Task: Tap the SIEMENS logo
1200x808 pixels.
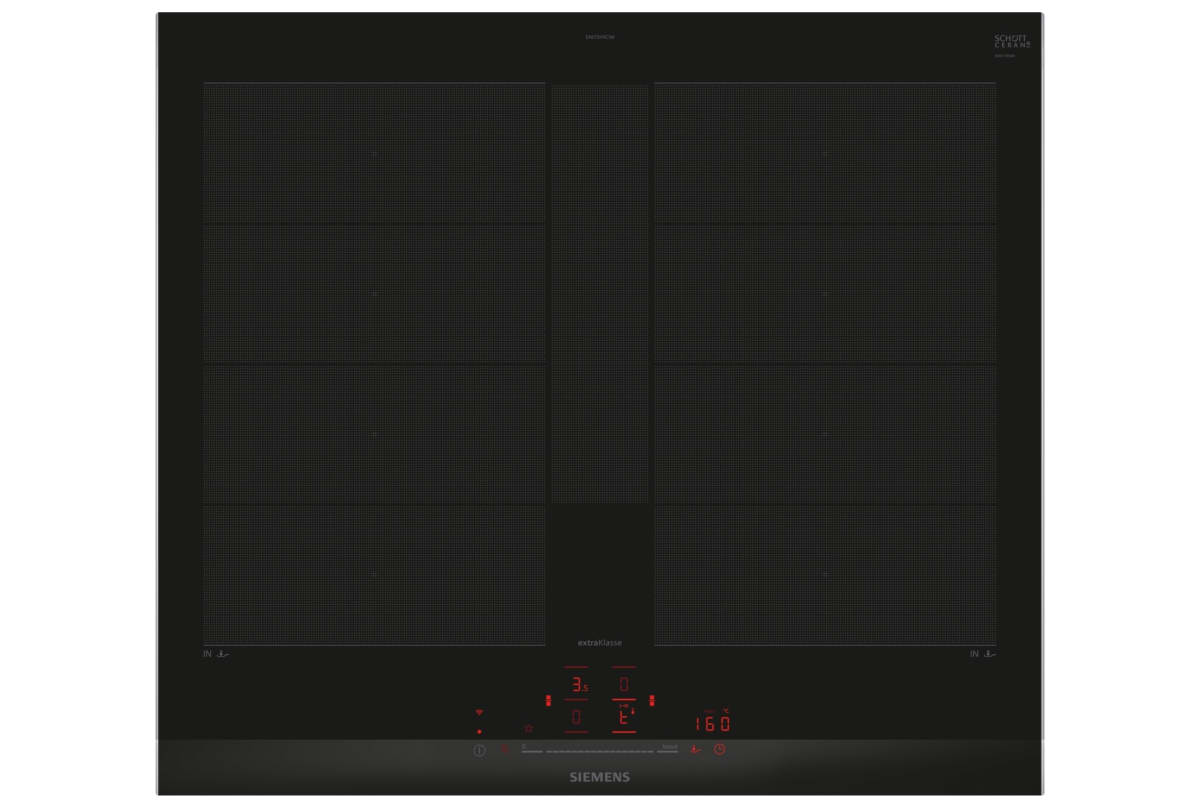Action: pos(600,777)
